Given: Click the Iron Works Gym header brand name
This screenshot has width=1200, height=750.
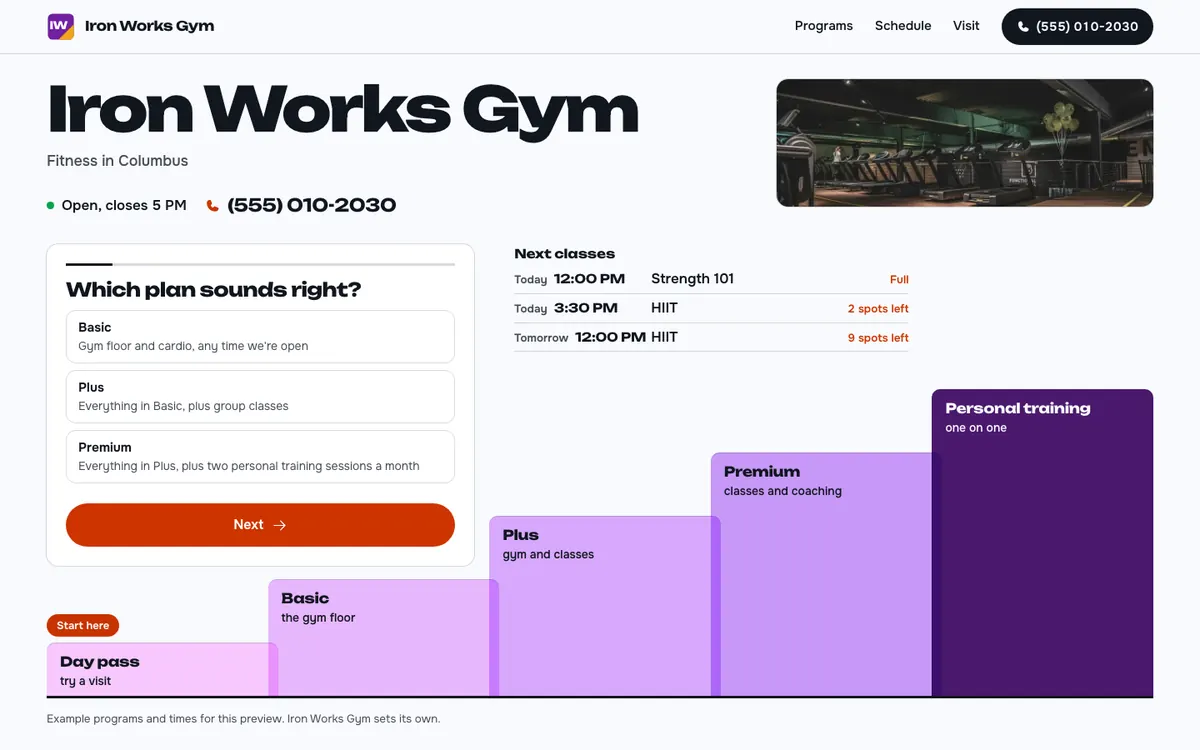Looking at the screenshot, I should (x=150, y=26).
